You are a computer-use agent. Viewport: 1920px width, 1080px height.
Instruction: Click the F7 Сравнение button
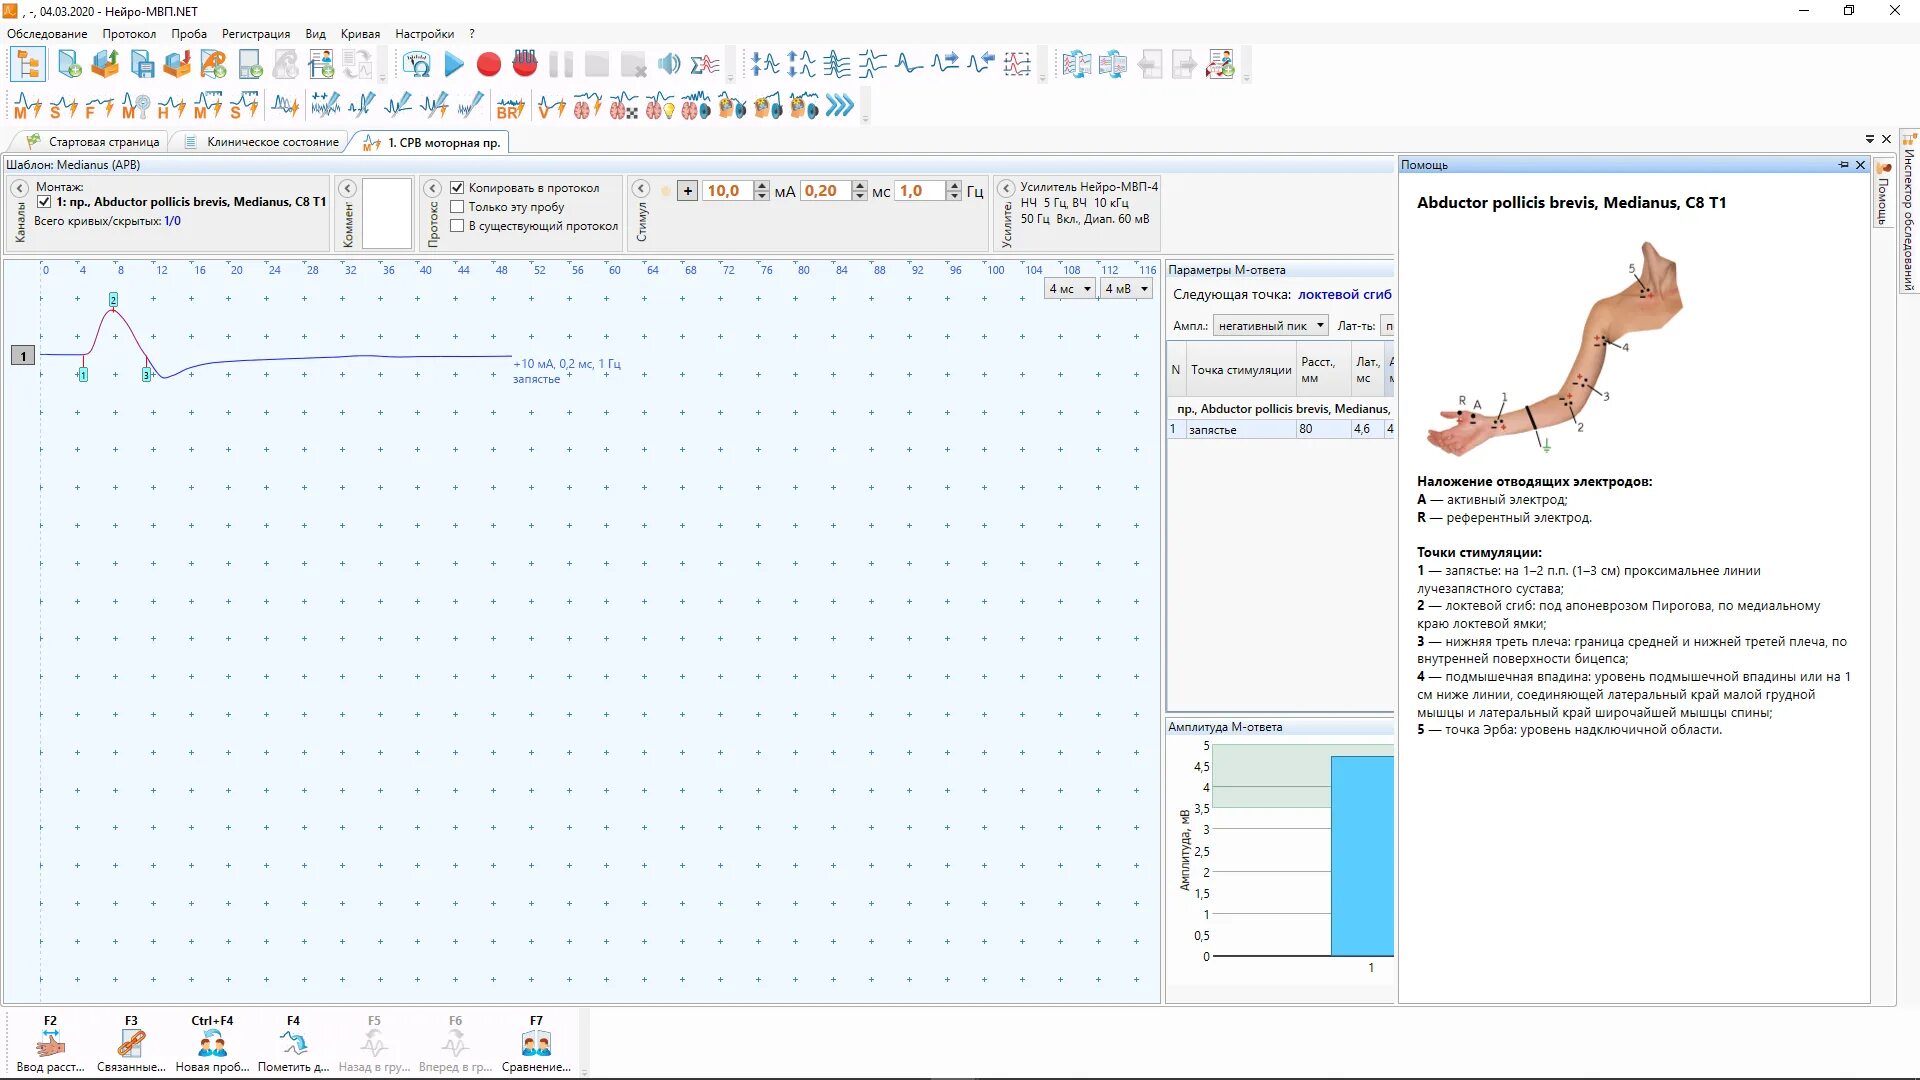pyautogui.click(x=536, y=1044)
